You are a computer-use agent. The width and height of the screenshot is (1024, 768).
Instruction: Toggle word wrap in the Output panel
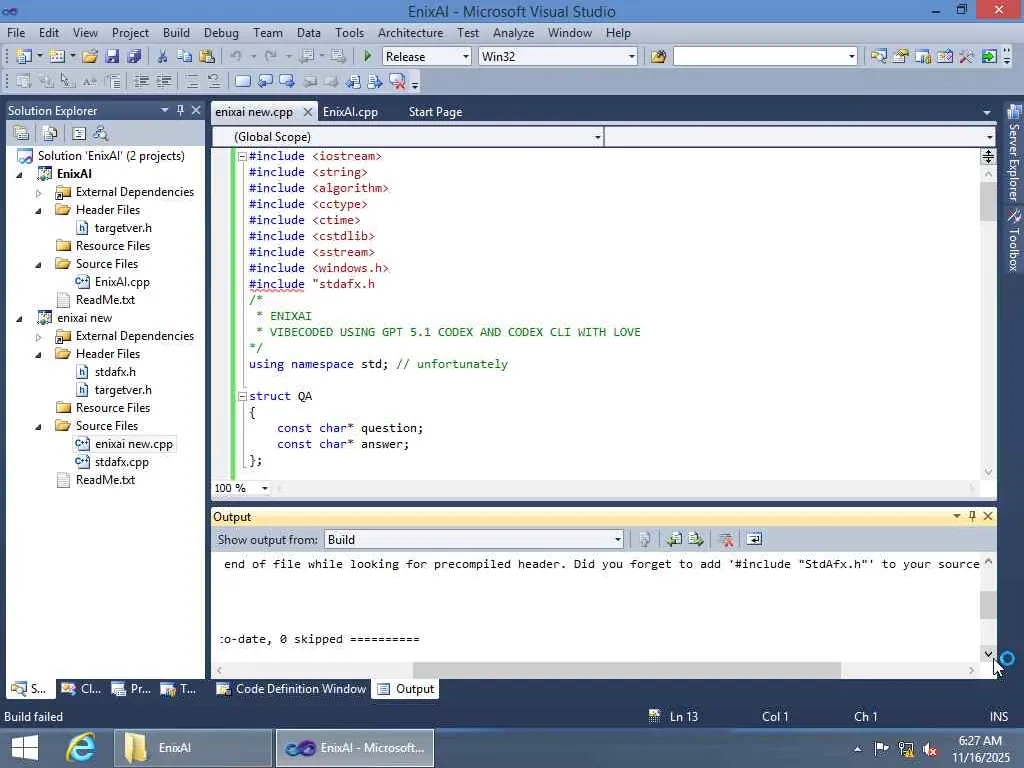pyautogui.click(x=754, y=540)
